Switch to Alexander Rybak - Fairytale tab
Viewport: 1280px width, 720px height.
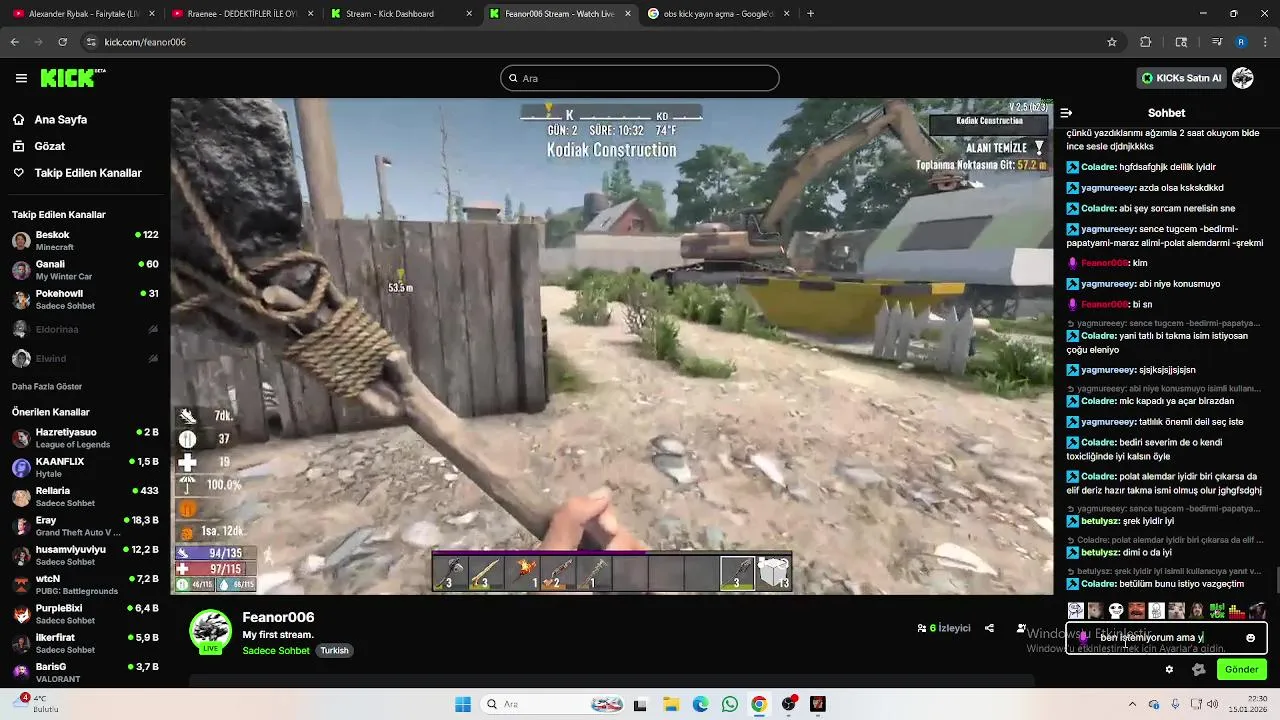point(81,14)
